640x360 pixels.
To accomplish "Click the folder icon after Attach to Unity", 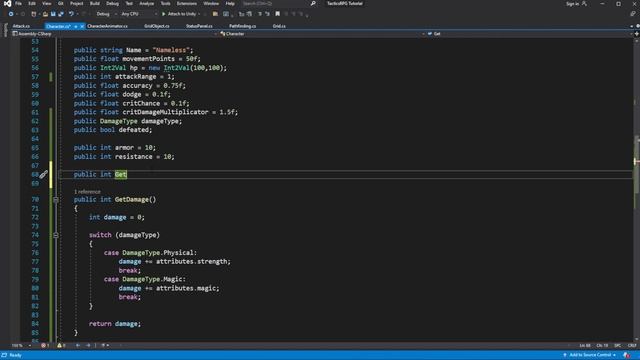I will tap(215, 14).
